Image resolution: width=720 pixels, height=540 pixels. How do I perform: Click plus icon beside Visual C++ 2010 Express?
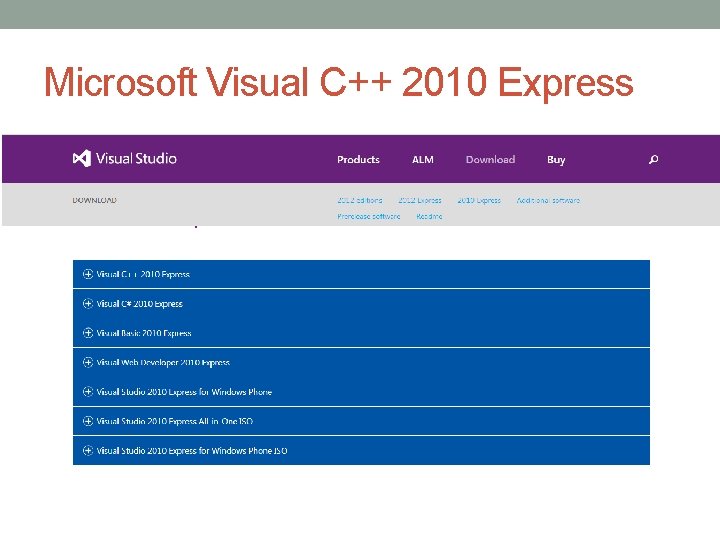(88, 274)
